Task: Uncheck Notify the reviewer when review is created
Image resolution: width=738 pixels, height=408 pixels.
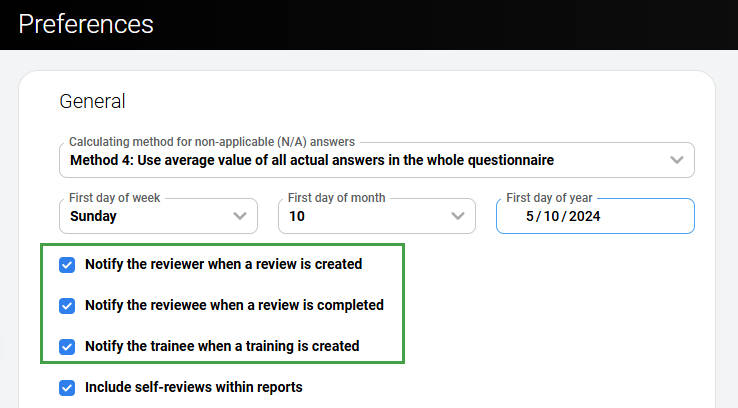Action: coord(67,265)
